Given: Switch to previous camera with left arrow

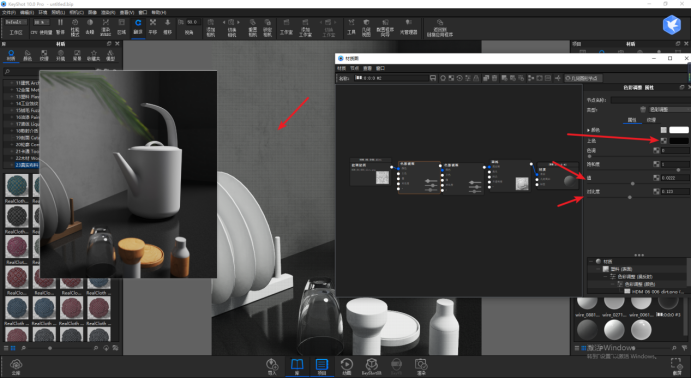Looking at the screenshot, I should tap(224, 22).
